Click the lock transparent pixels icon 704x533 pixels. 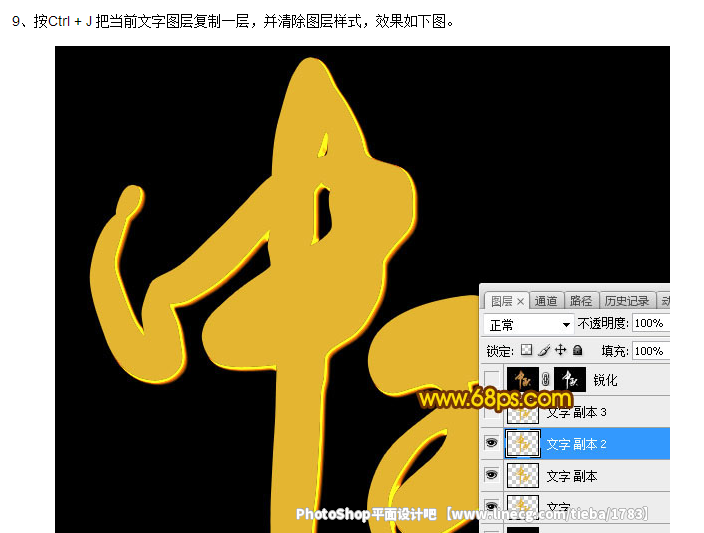pyautogui.click(x=527, y=351)
